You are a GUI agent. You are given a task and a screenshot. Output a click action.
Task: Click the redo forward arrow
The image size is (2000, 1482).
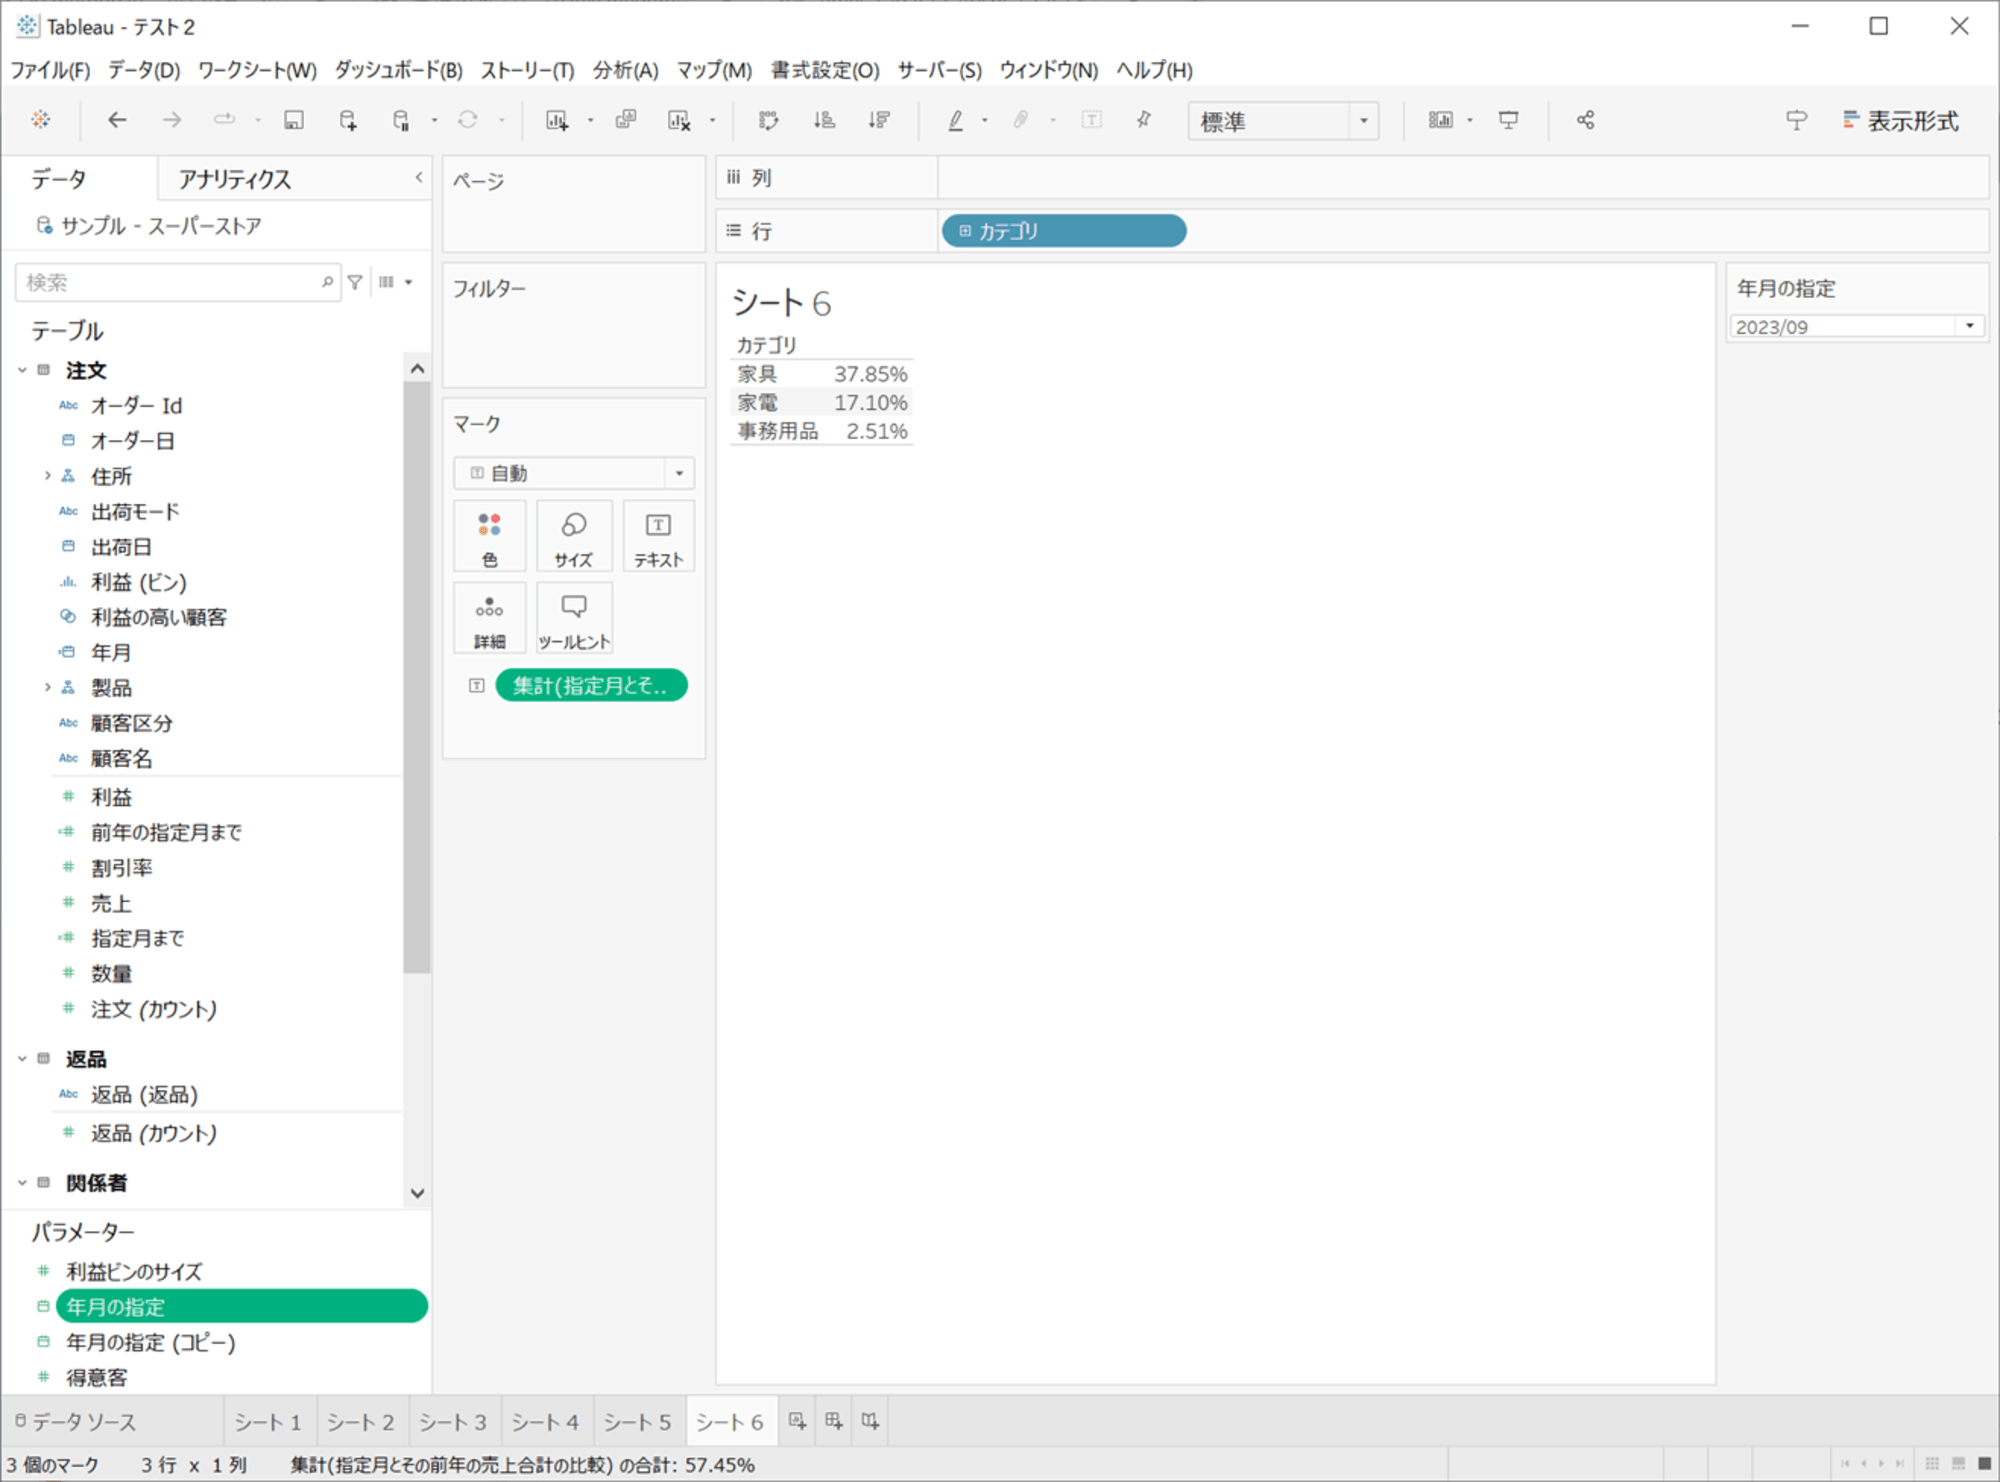coord(172,120)
